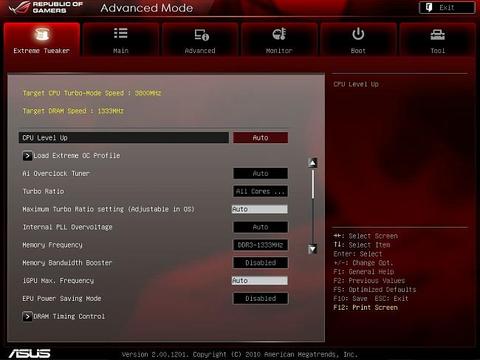Expand Load Extreme OC Profile submenu arrow
480x360 pixels.
(27, 156)
